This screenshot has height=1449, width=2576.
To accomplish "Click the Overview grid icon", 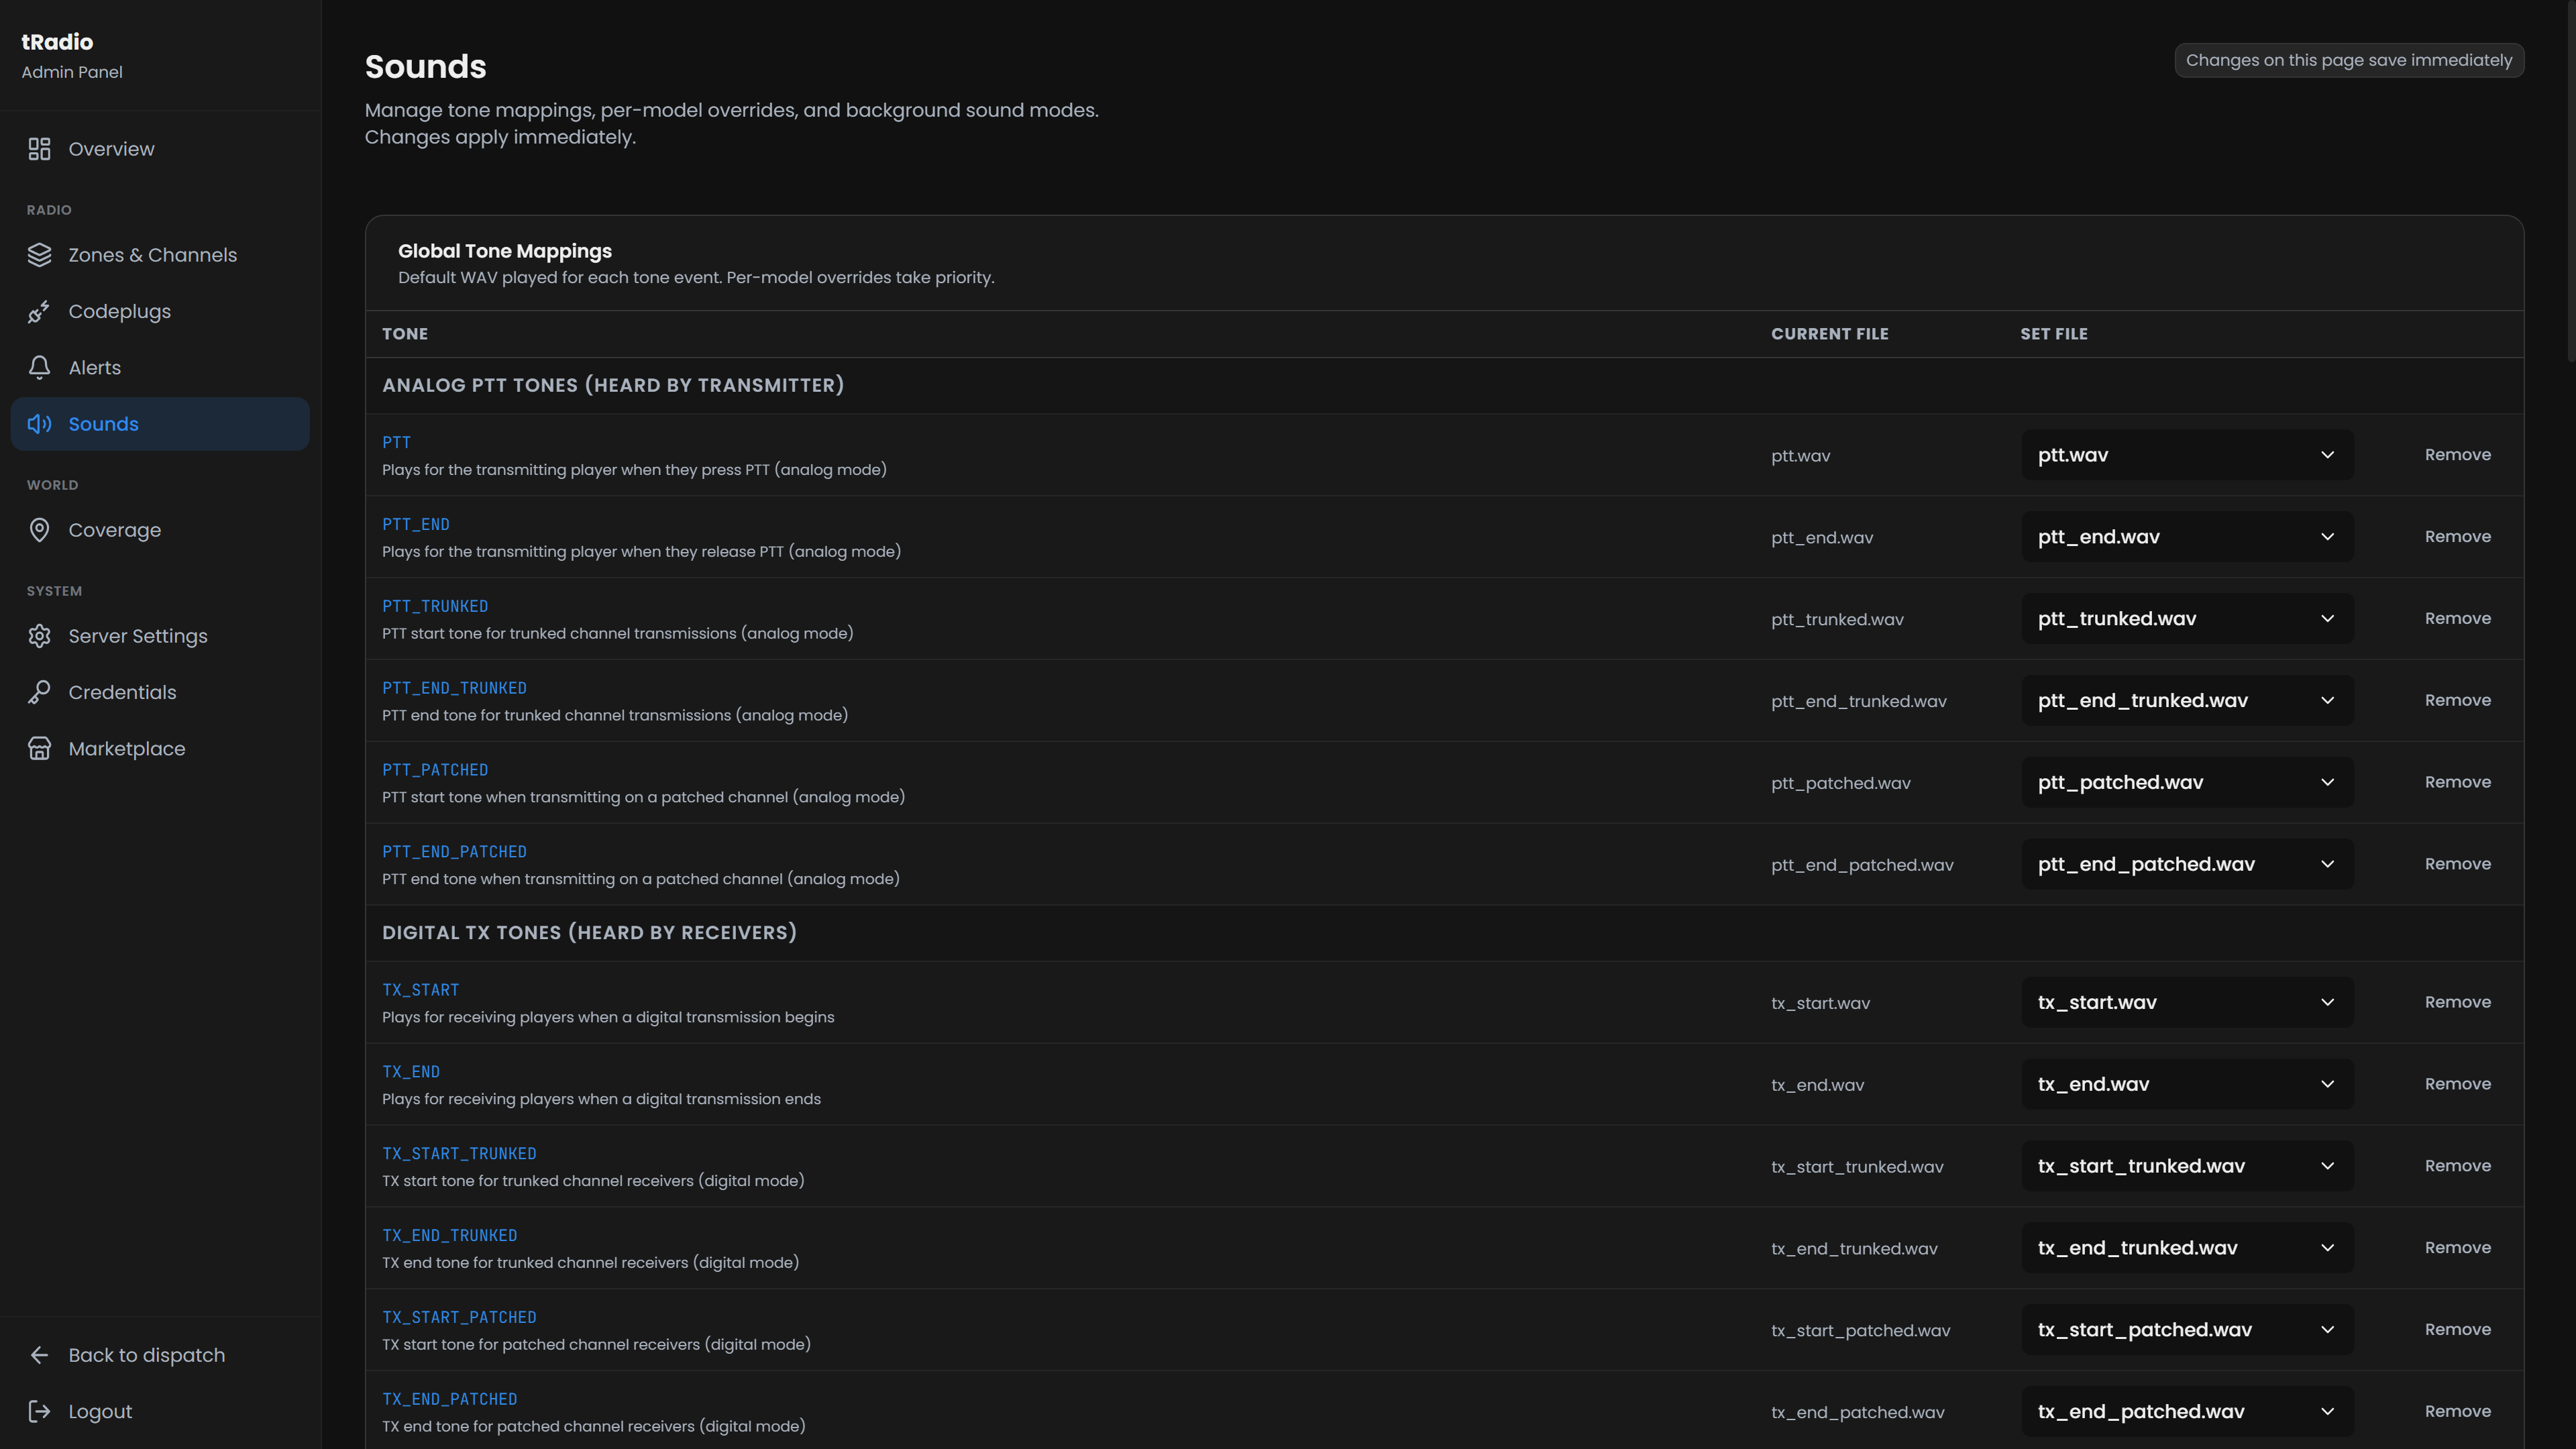I will (39, 149).
